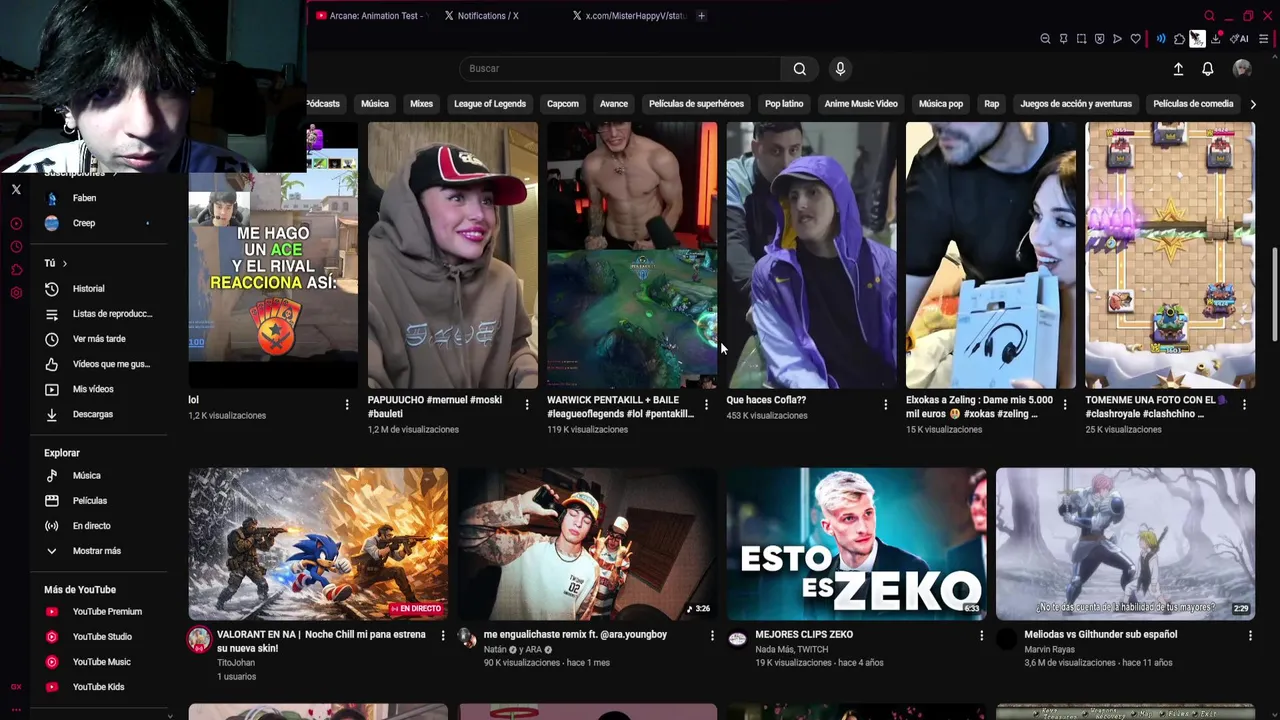This screenshot has height=720, width=1280.
Task: Click the YouTube search magnifier button
Action: pos(799,69)
